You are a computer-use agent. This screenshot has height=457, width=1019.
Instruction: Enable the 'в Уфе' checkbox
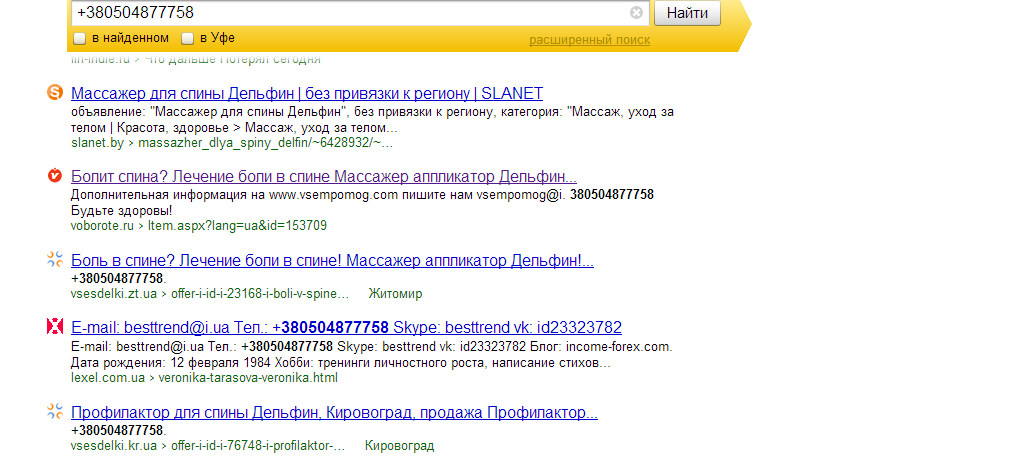(187, 38)
